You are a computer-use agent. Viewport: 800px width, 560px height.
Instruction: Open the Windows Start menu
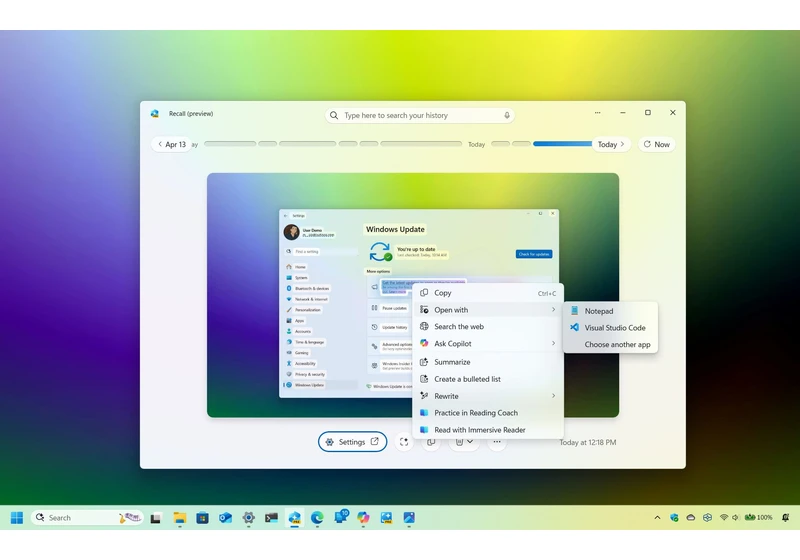tap(16, 518)
